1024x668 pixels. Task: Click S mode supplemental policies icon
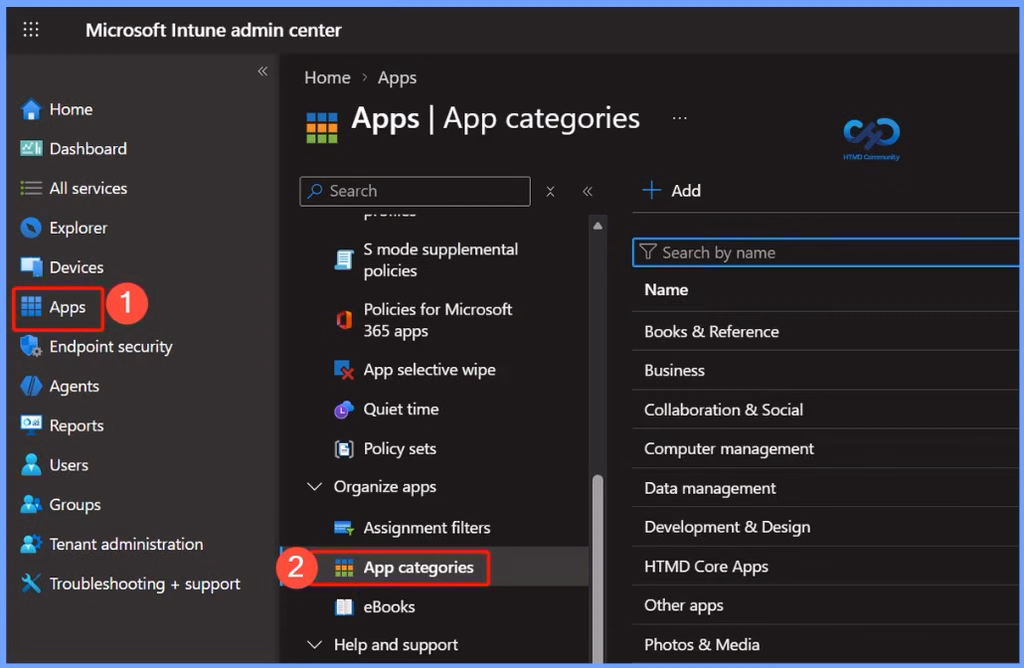pyautogui.click(x=344, y=260)
